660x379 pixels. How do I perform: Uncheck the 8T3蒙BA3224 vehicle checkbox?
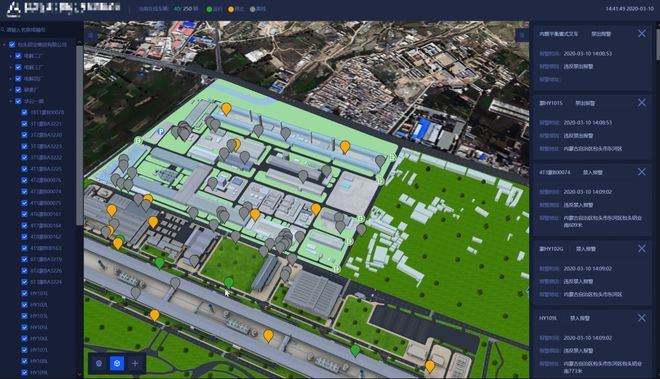[x=24, y=282]
